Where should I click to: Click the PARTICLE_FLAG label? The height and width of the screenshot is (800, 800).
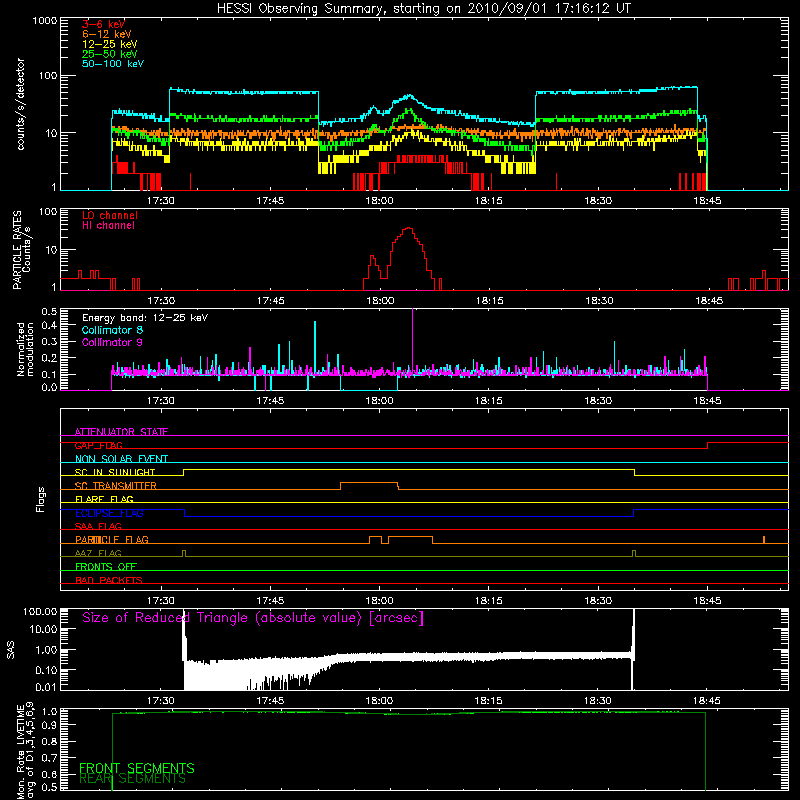(x=112, y=539)
